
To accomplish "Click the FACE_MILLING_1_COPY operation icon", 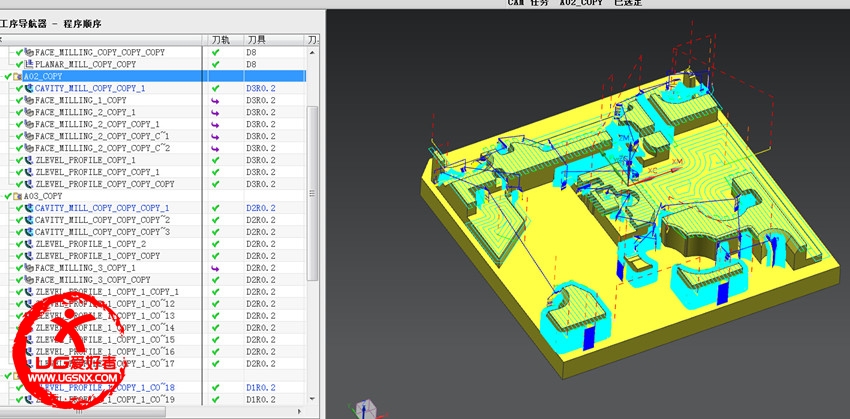I will [29, 100].
